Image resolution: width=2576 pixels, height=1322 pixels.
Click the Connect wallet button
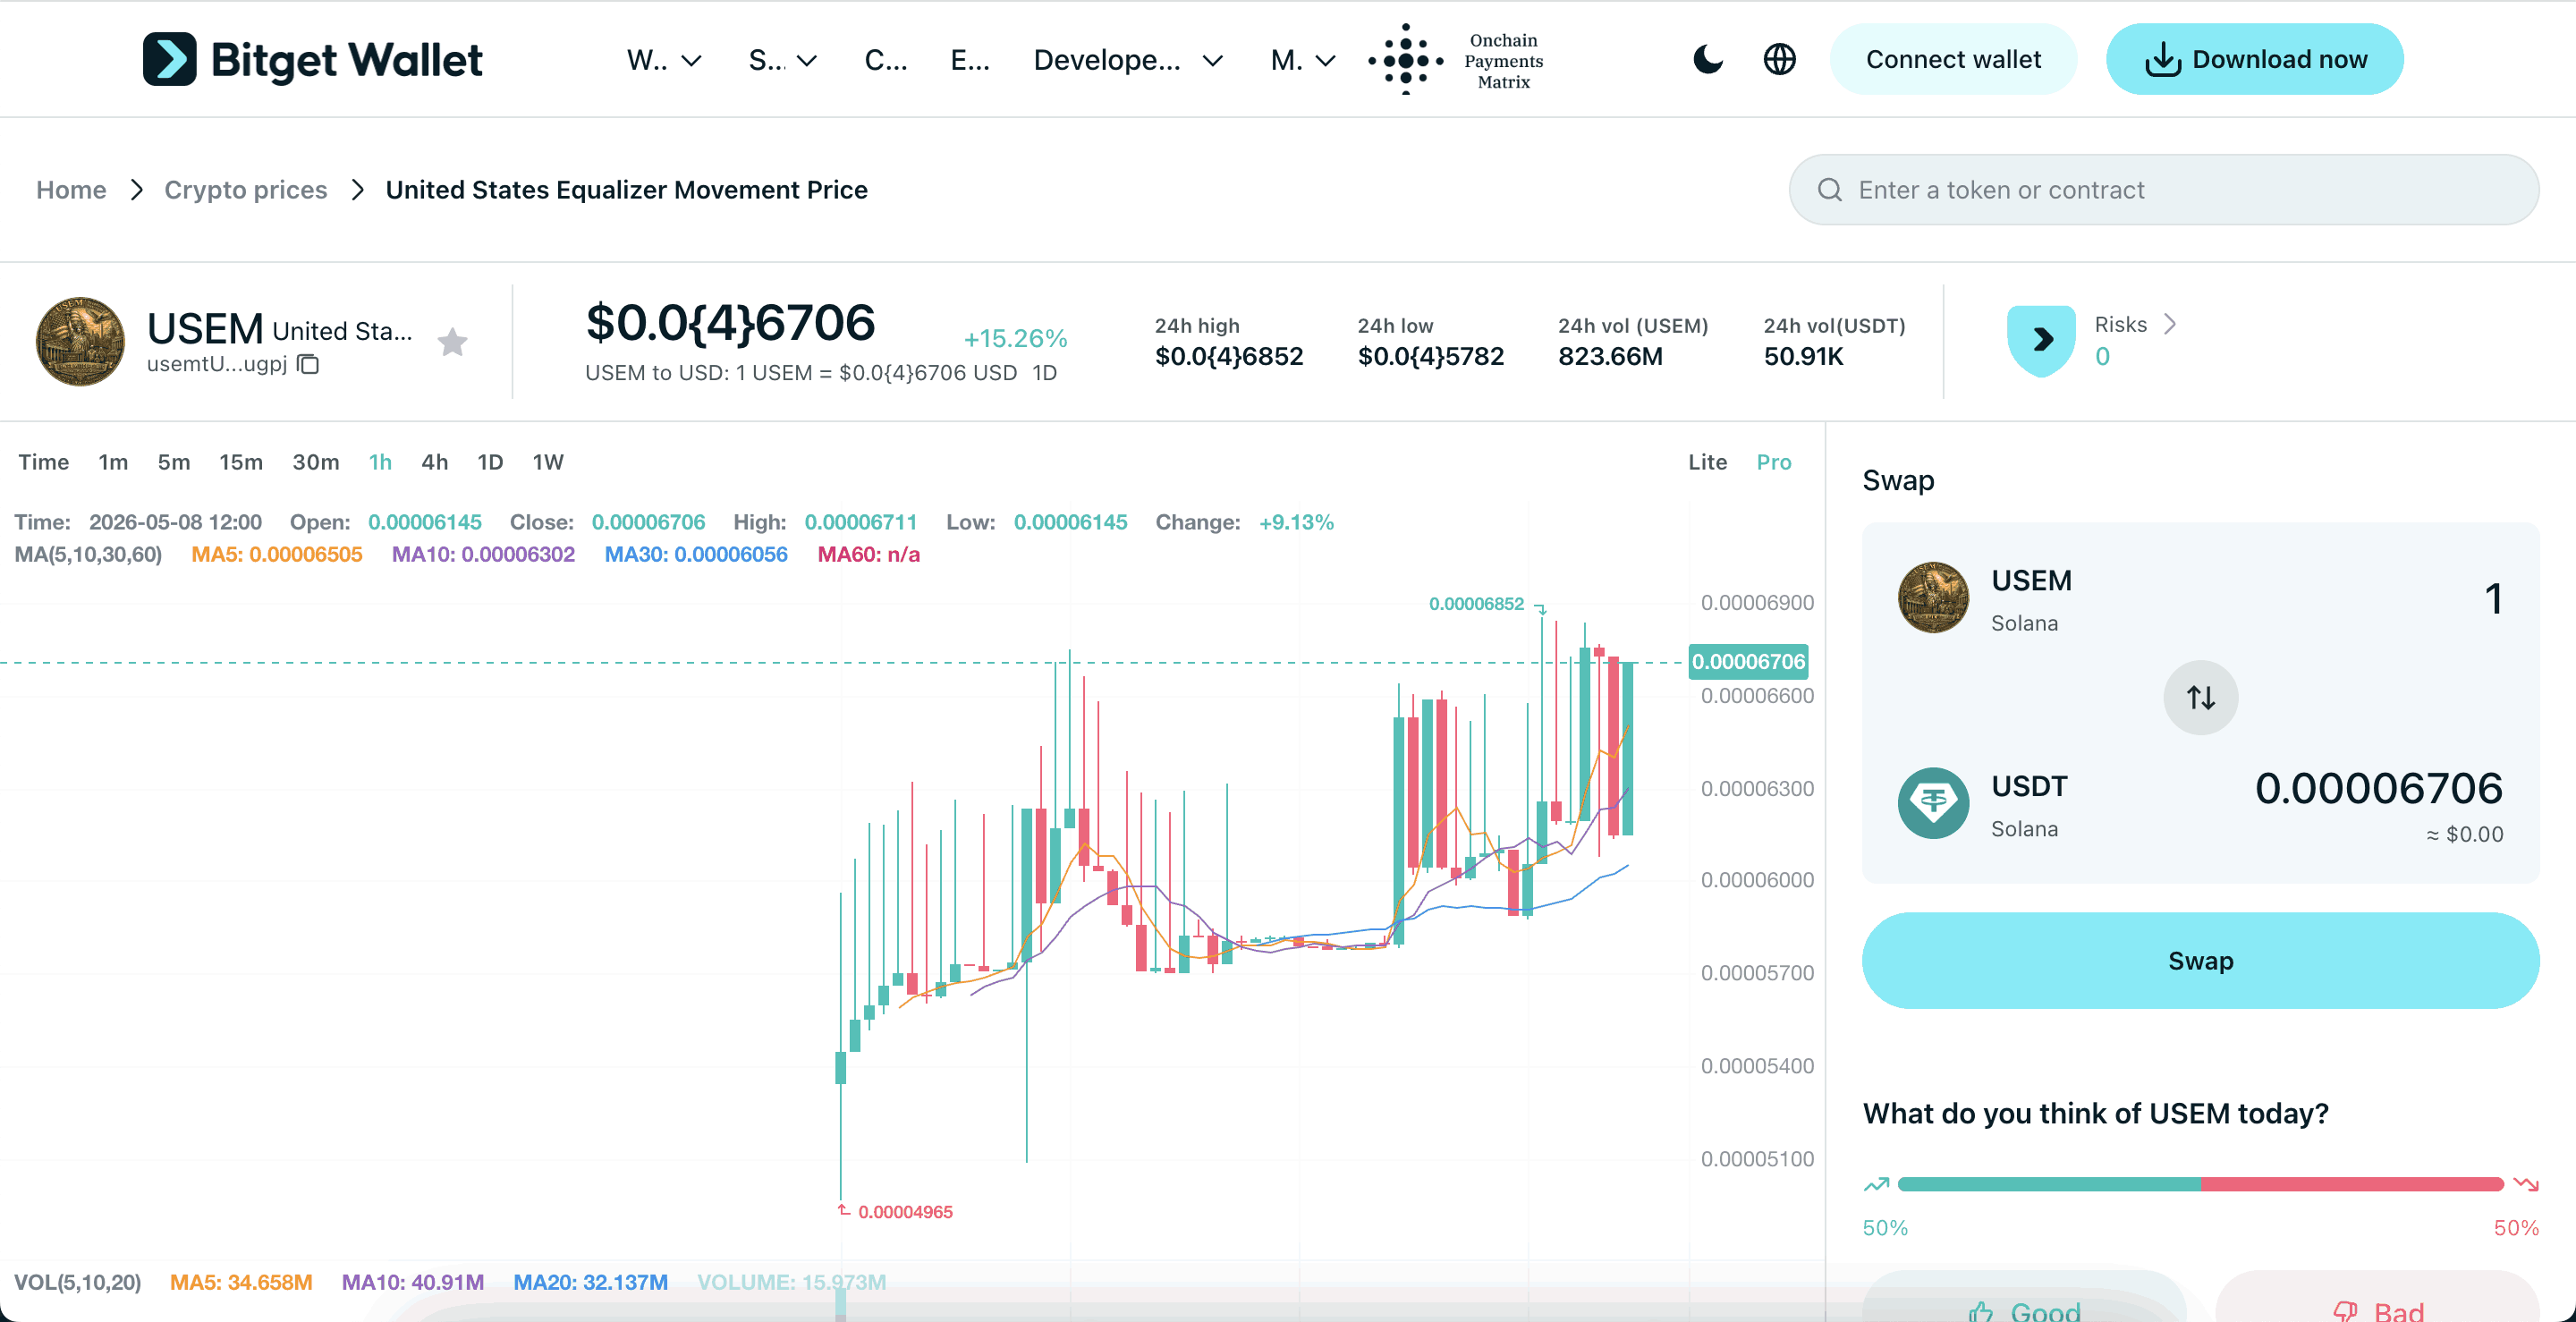(x=1953, y=60)
